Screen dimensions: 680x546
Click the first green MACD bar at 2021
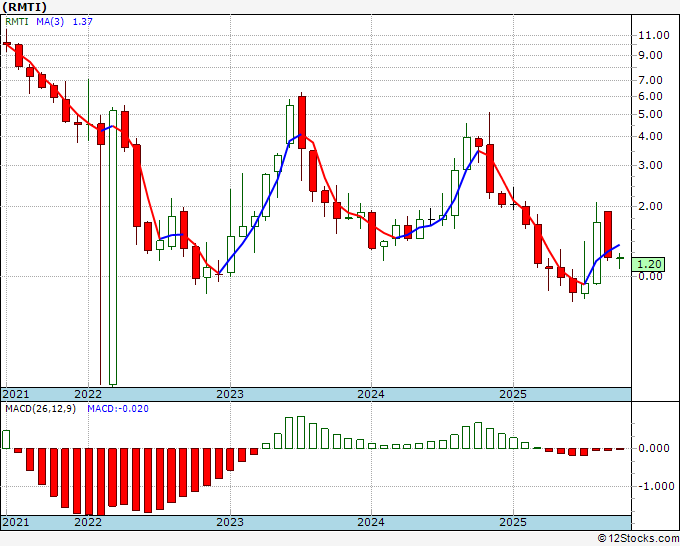pos(6,439)
